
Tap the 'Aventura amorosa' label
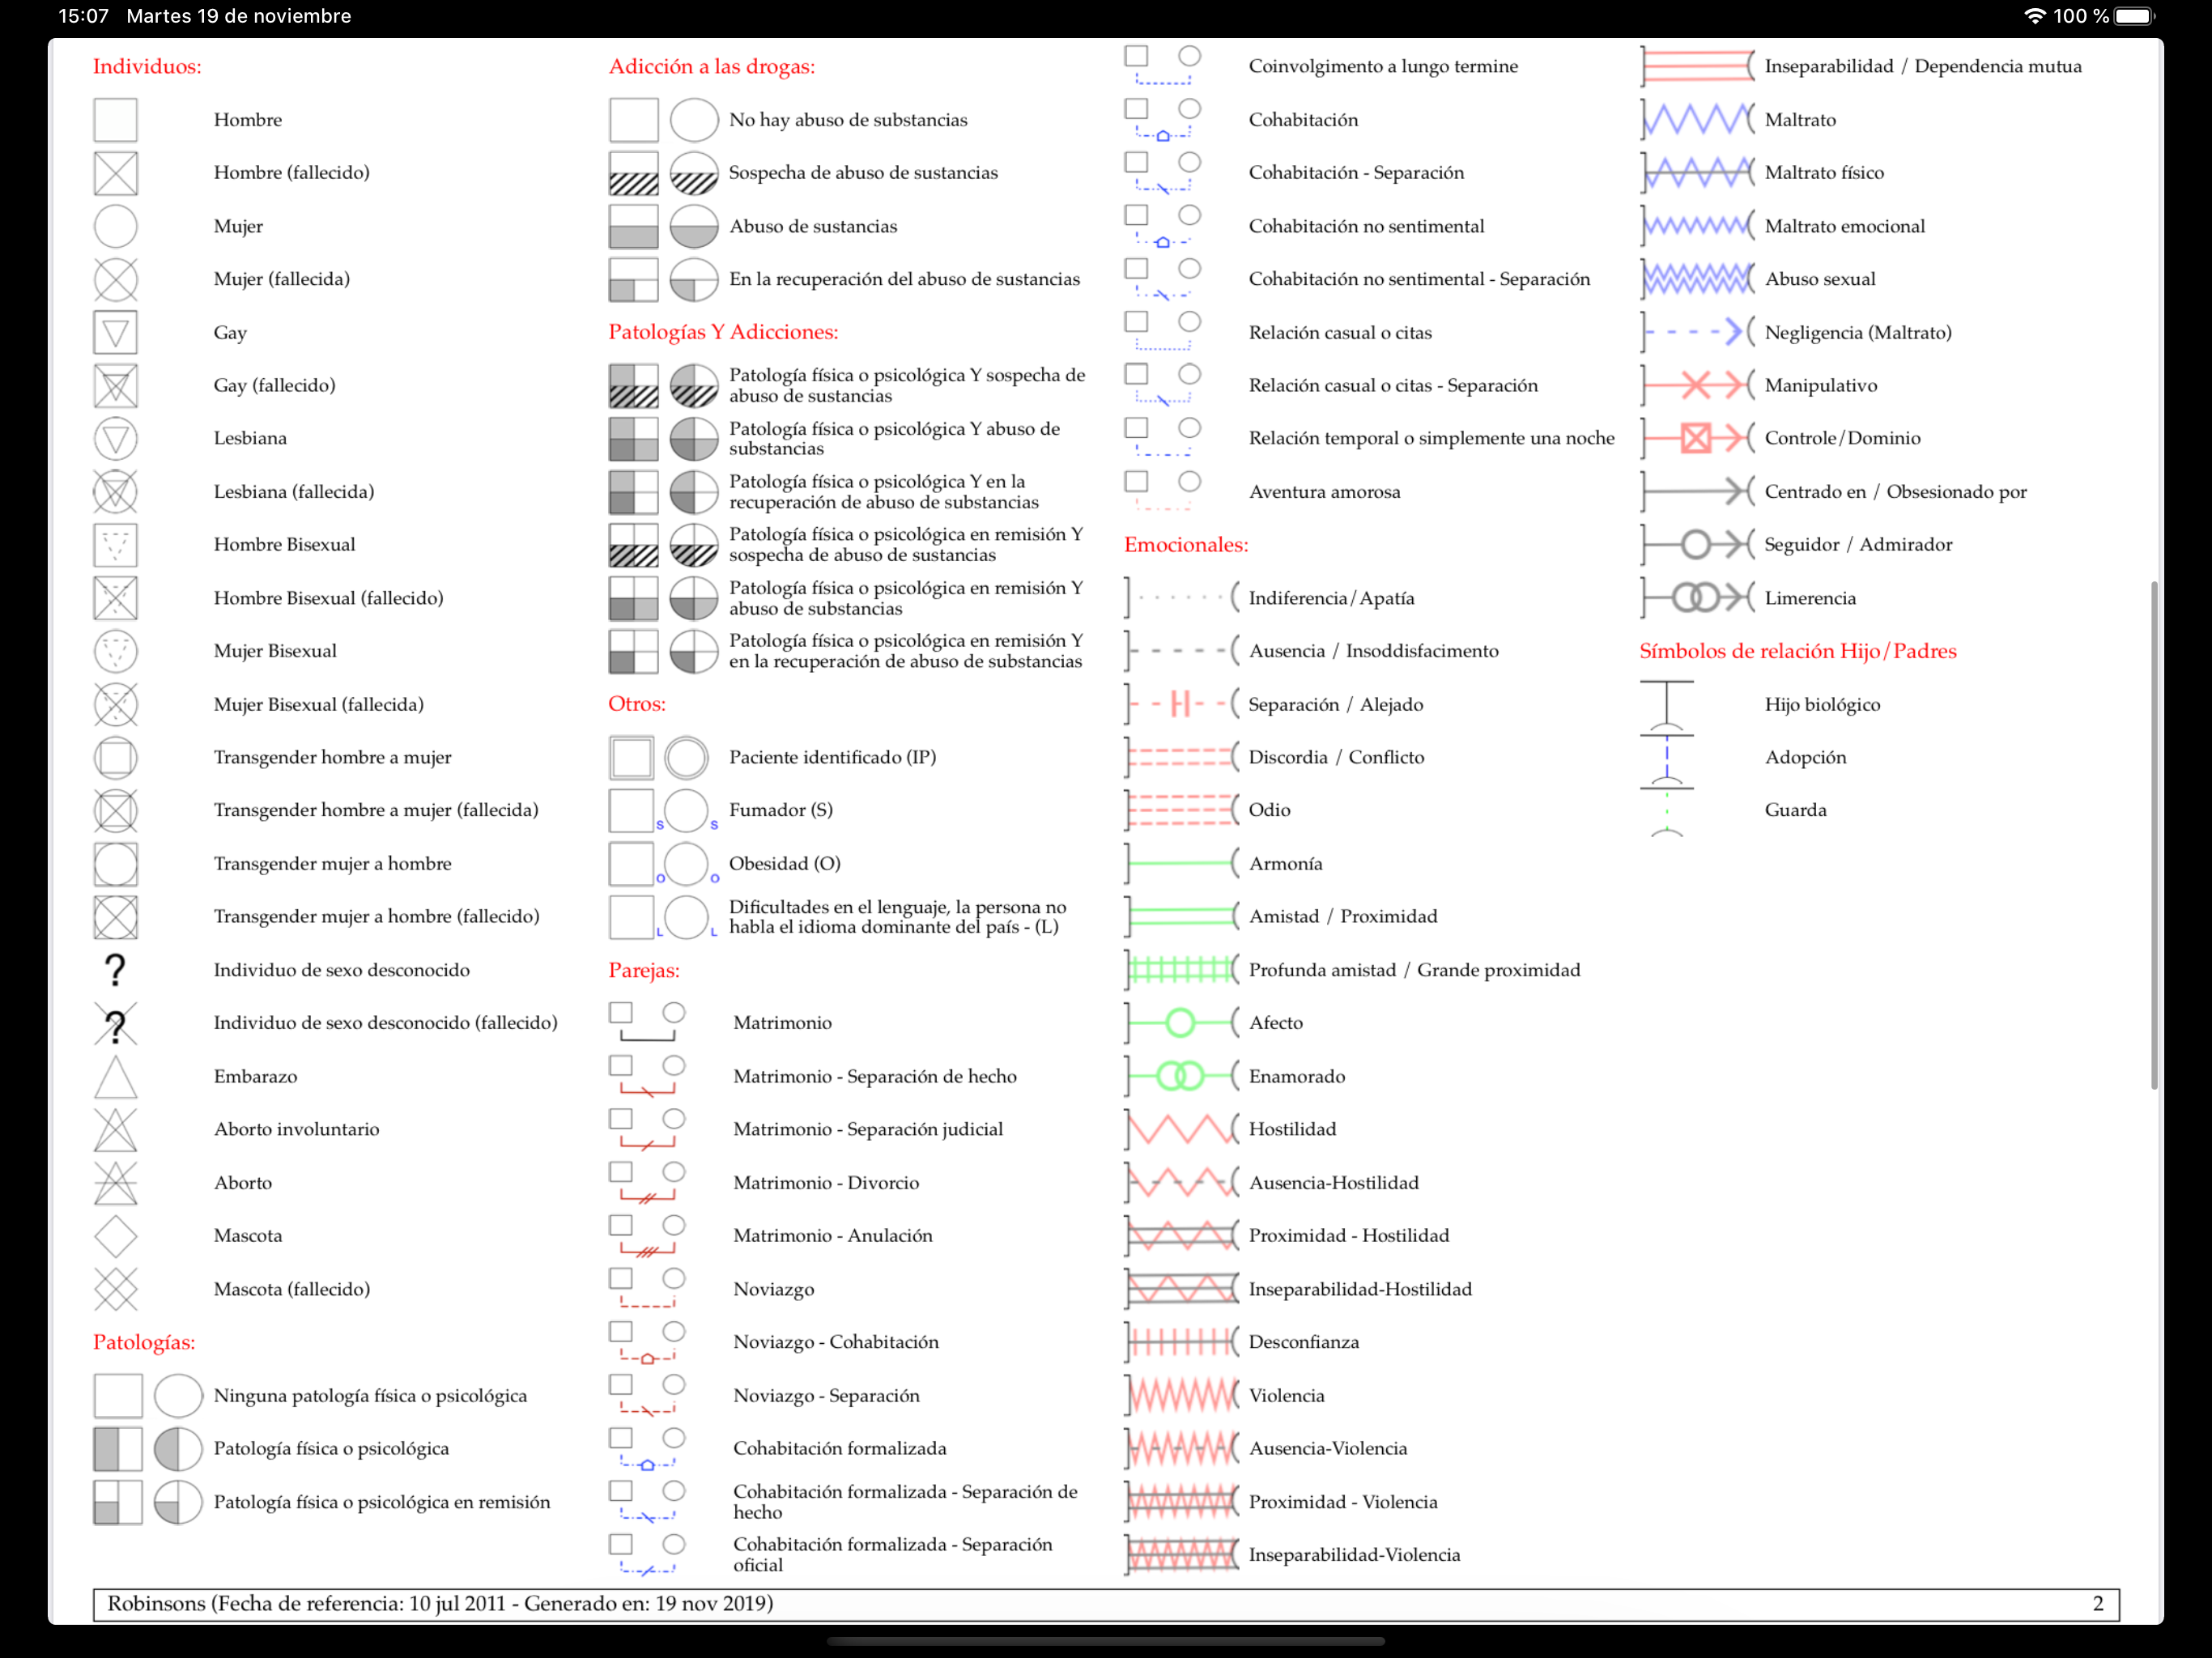[x=1324, y=492]
